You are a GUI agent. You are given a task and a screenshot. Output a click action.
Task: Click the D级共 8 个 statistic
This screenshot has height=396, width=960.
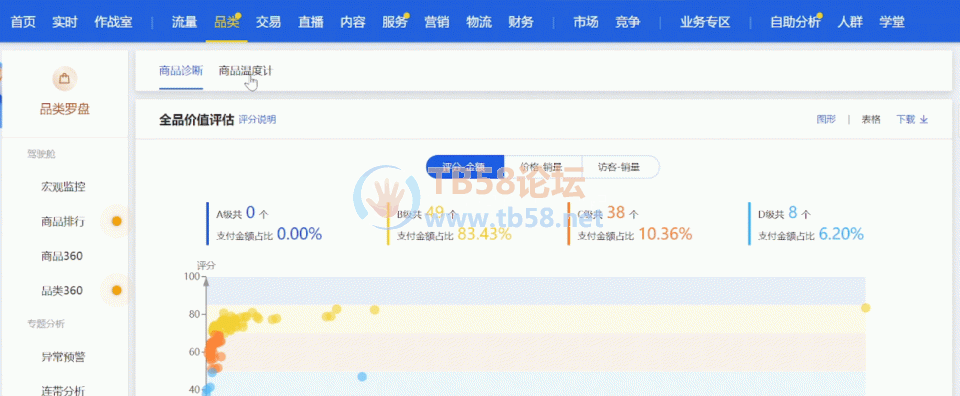(x=785, y=214)
